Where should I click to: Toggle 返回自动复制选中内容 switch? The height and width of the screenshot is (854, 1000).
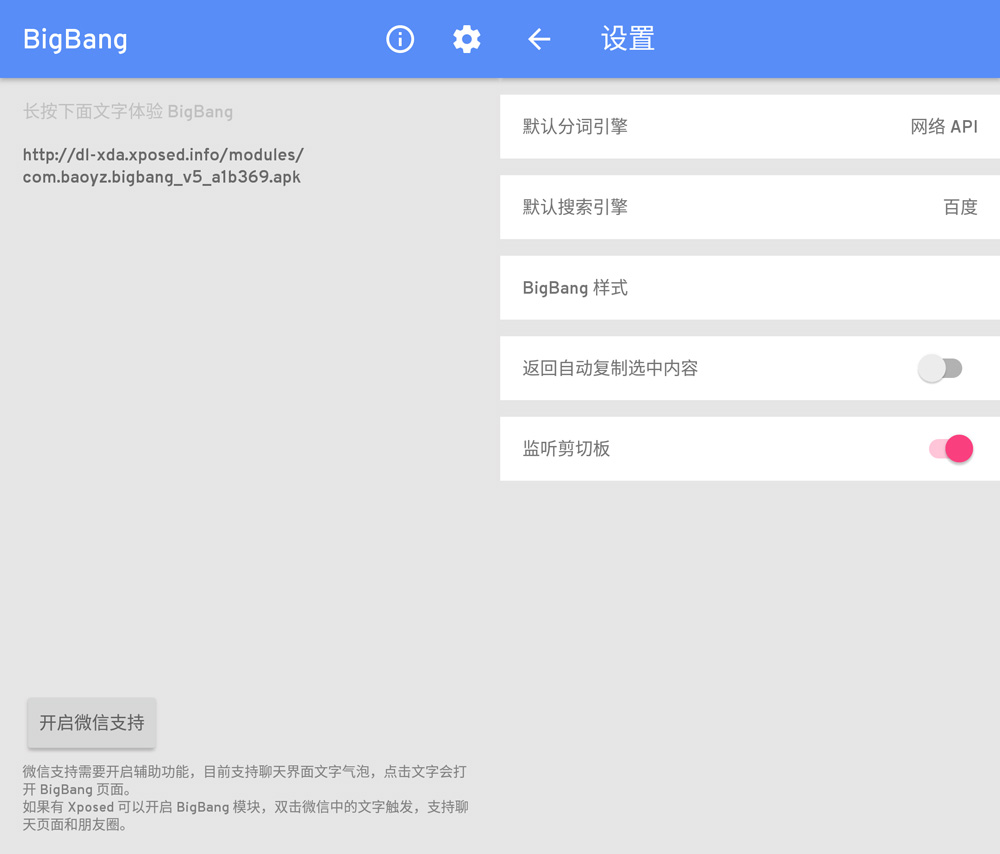pos(940,368)
